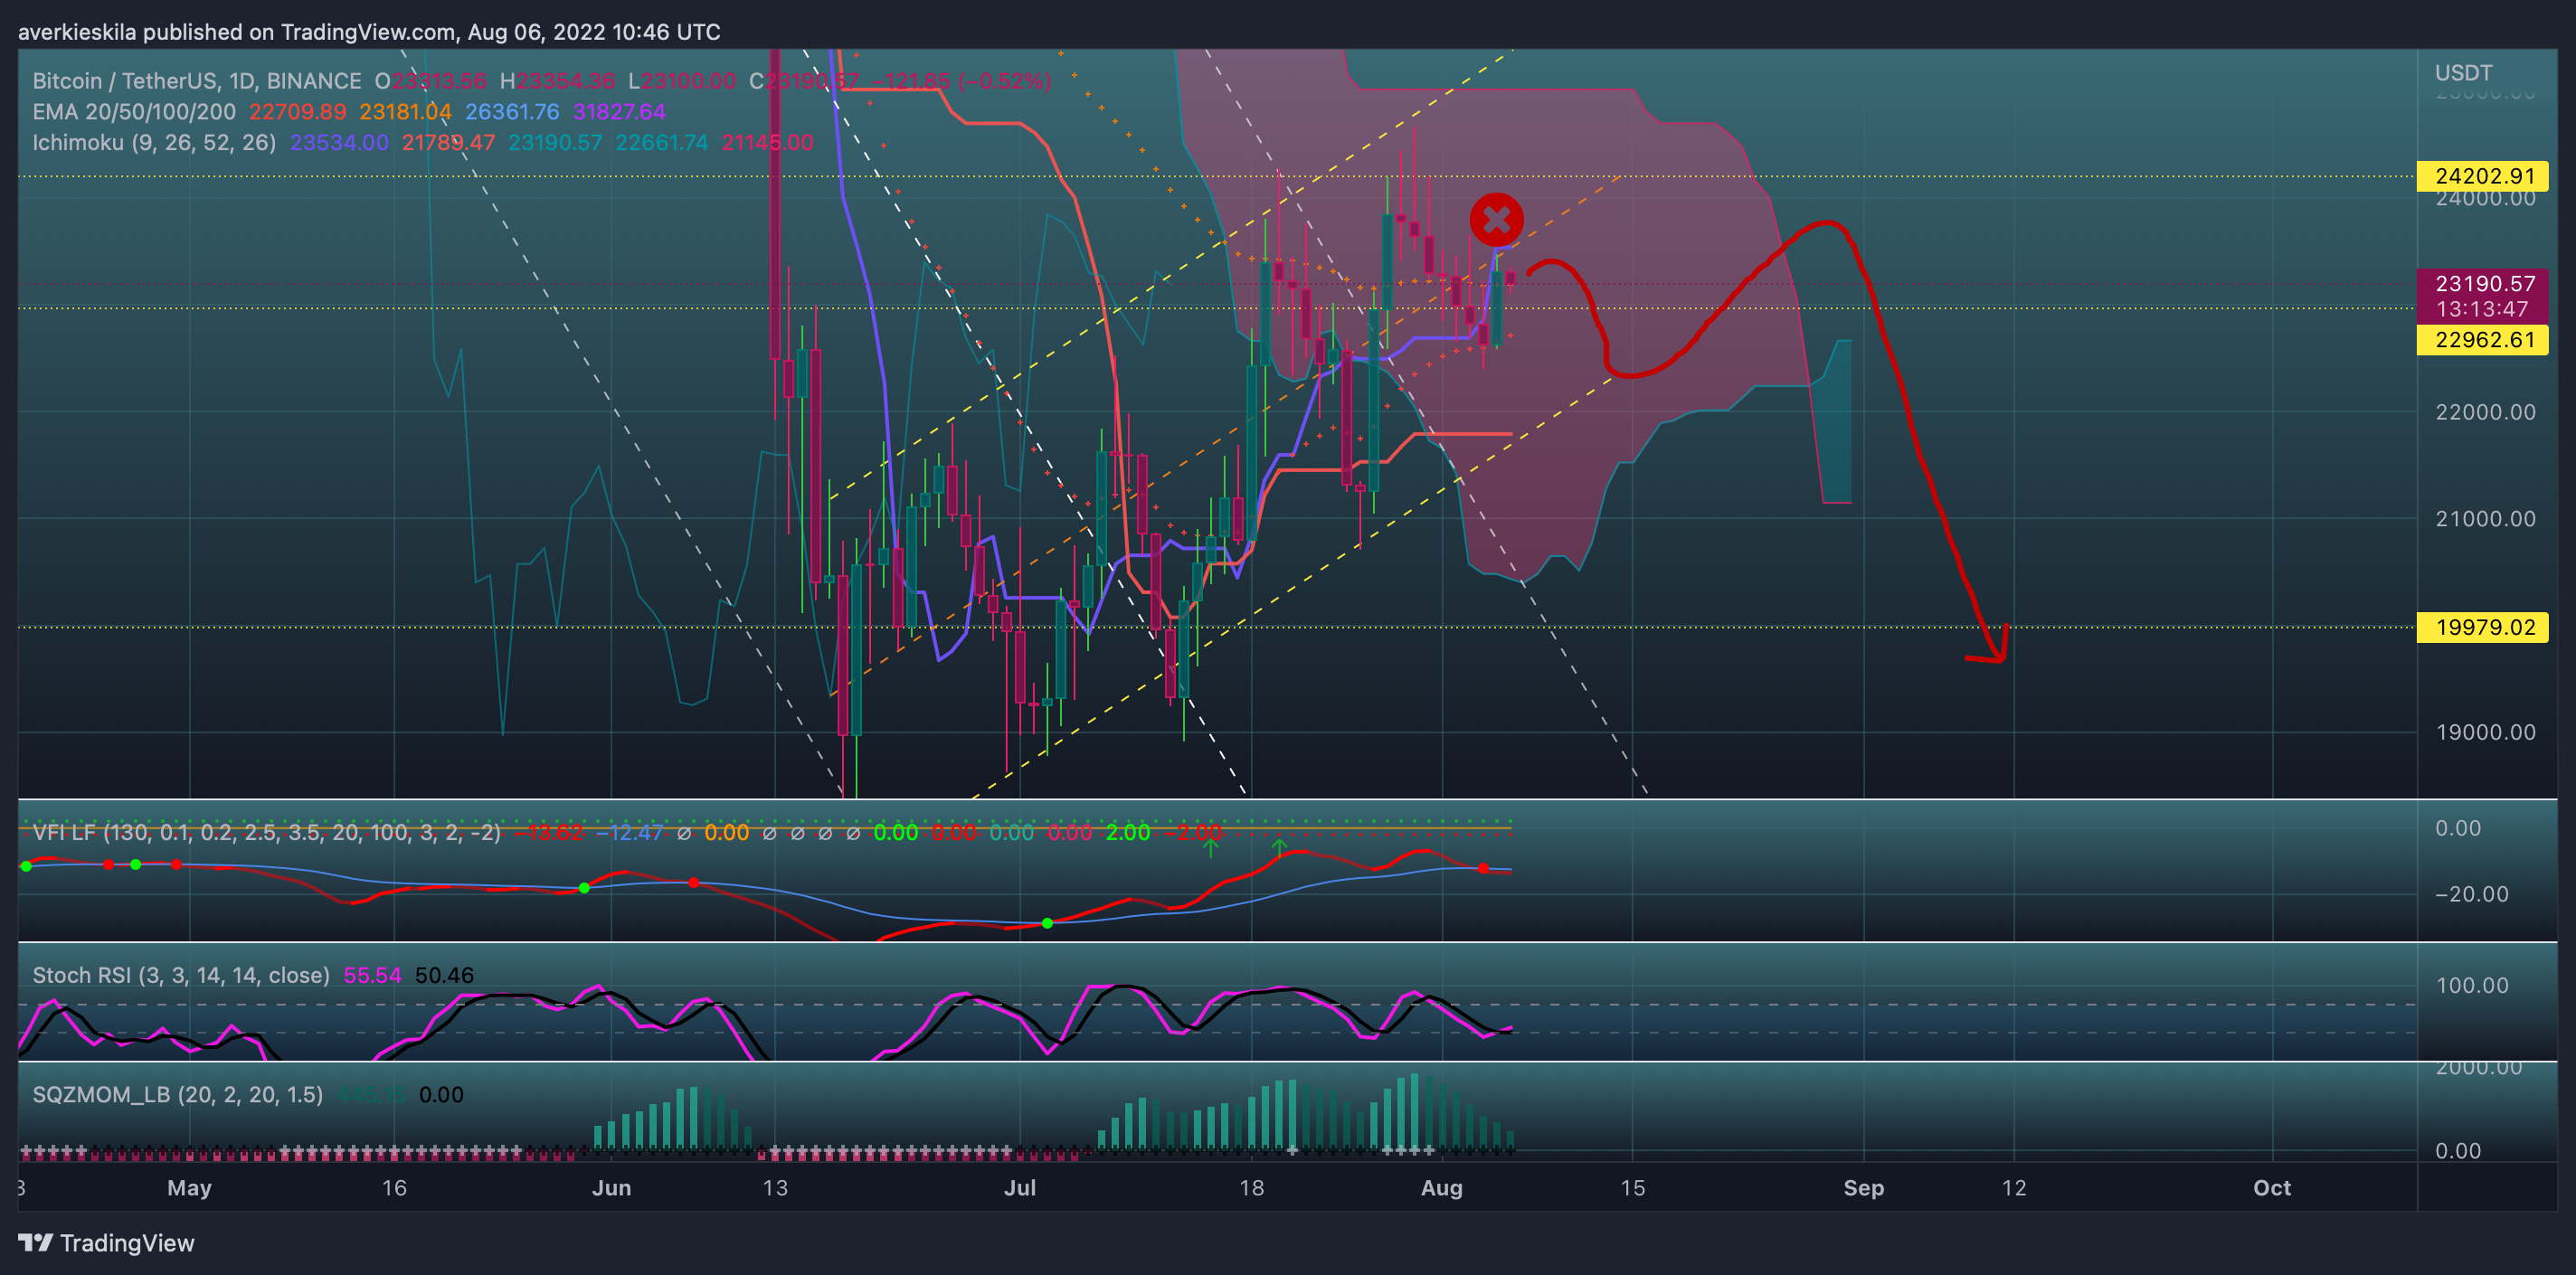The height and width of the screenshot is (1275, 2576).
Task: Click the 13 date label on time axis
Action: point(775,1188)
